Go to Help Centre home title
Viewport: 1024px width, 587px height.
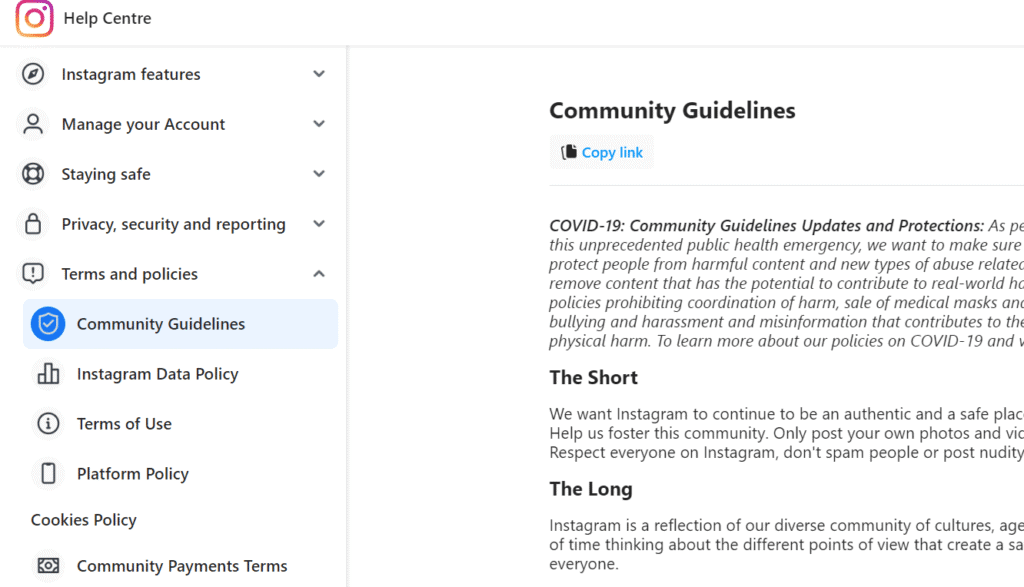pyautogui.click(x=107, y=18)
